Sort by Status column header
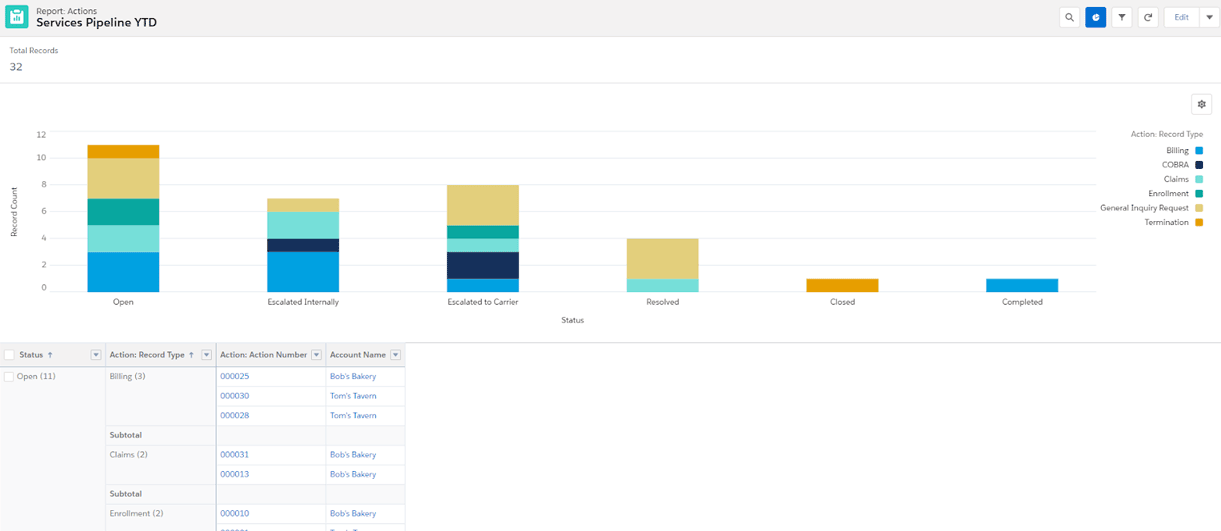This screenshot has height=531, width=1221. tap(31, 355)
